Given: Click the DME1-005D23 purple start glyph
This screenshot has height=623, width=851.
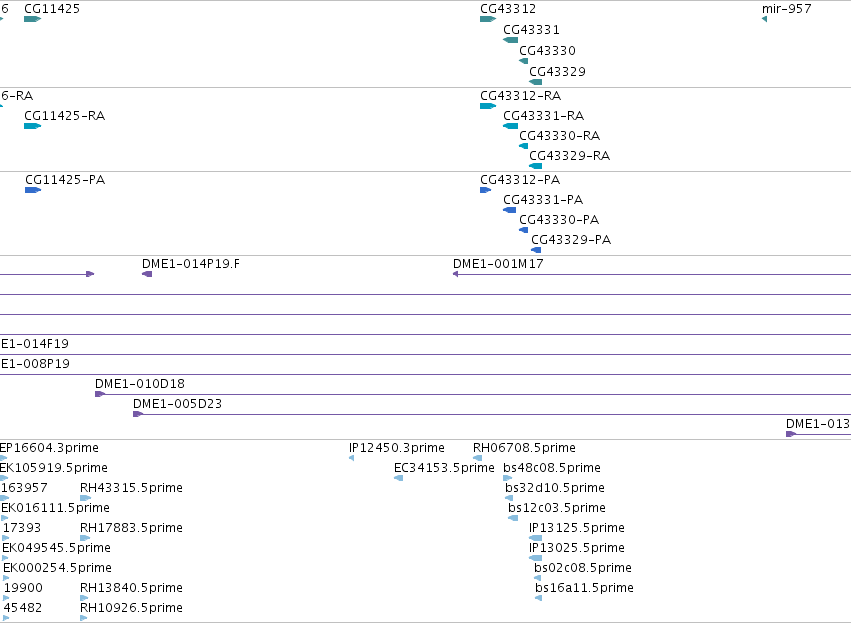Looking at the screenshot, I should (138, 414).
